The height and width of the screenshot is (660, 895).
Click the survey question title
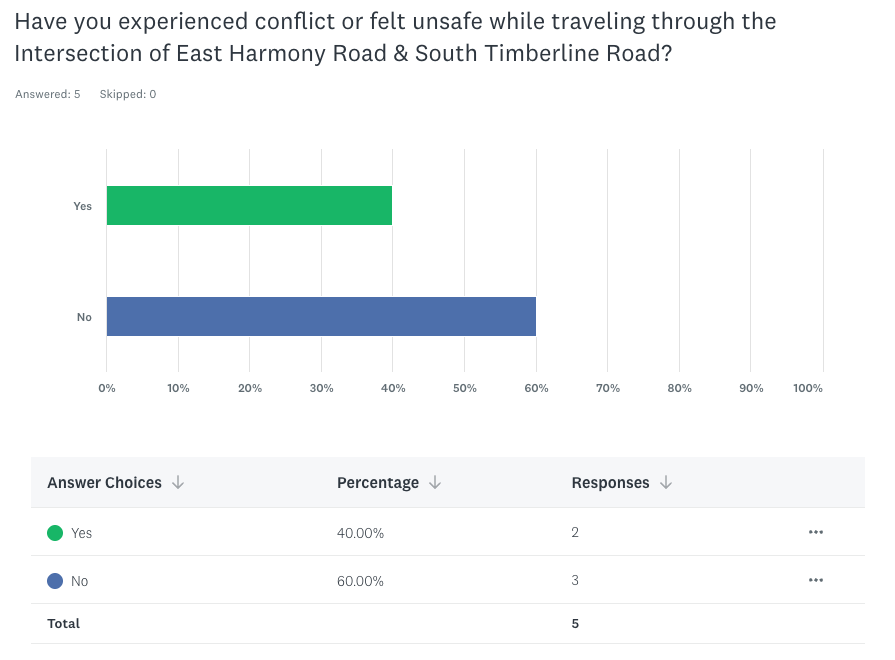[x=395, y=35]
